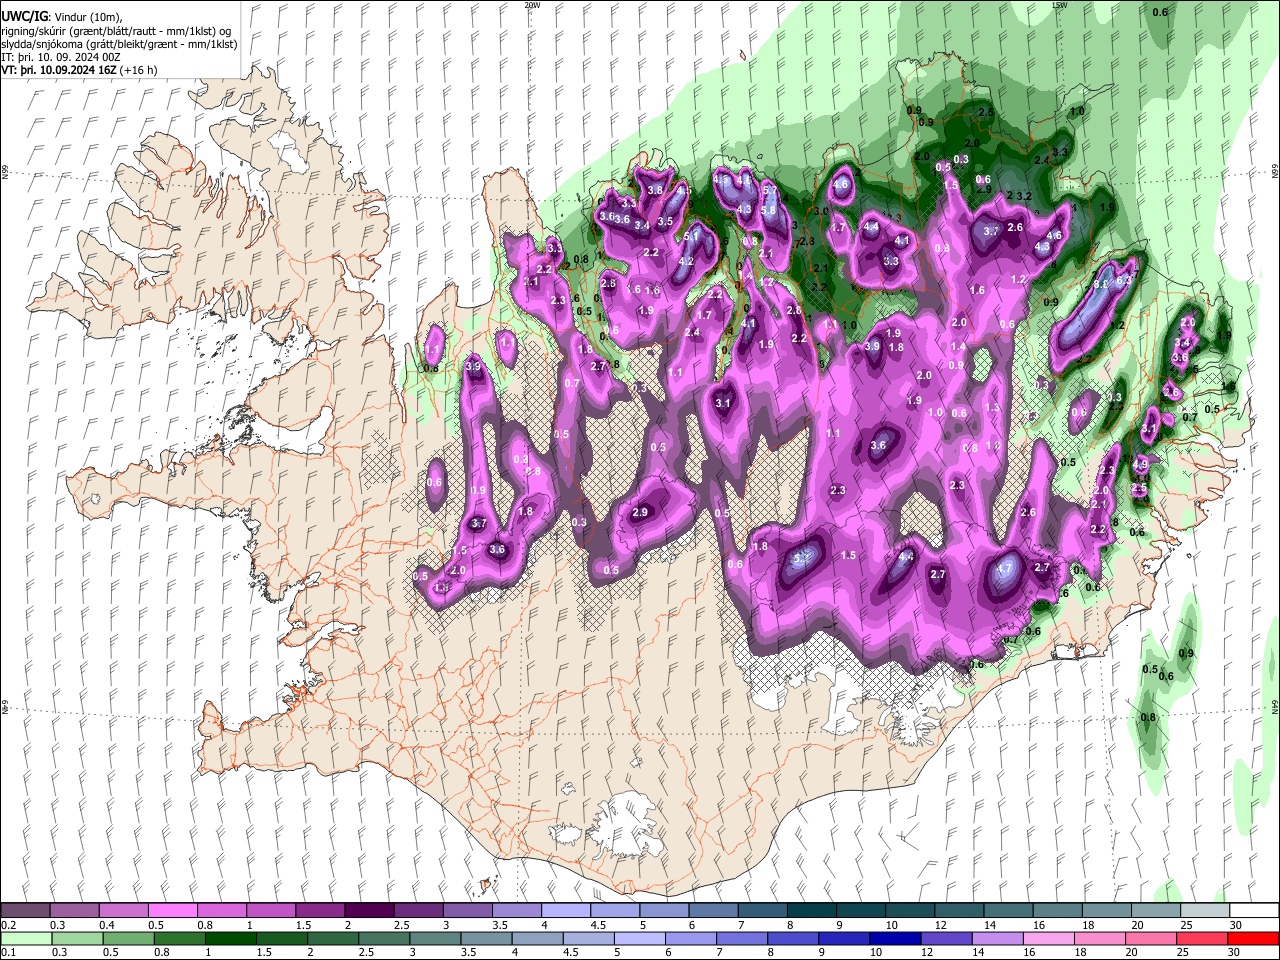Click the '4.7' precipitation value on the map

(1006, 568)
